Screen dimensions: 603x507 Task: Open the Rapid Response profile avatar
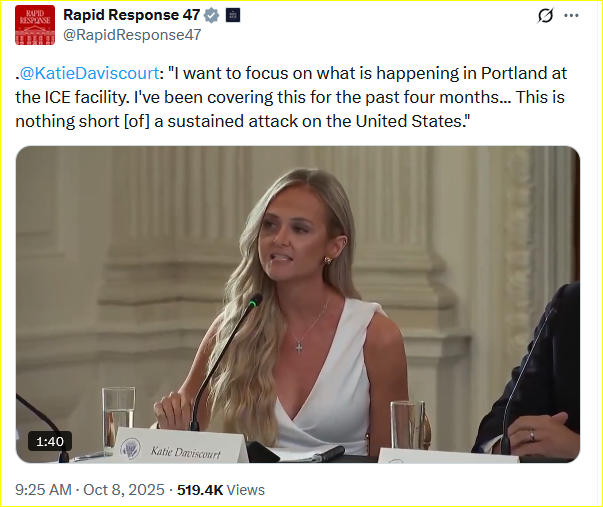coord(35,25)
